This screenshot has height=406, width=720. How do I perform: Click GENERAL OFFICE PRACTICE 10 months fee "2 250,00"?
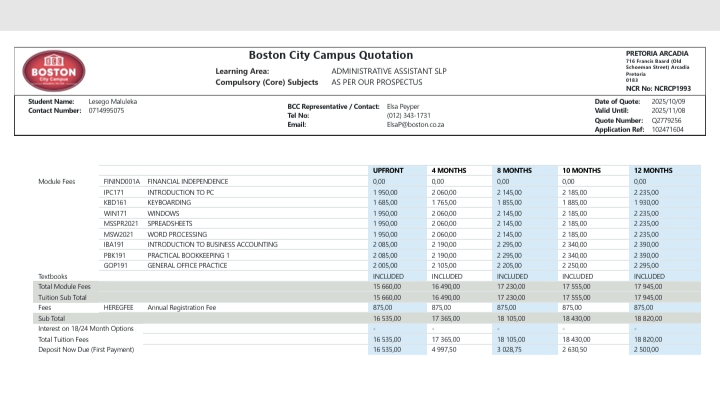click(574, 266)
